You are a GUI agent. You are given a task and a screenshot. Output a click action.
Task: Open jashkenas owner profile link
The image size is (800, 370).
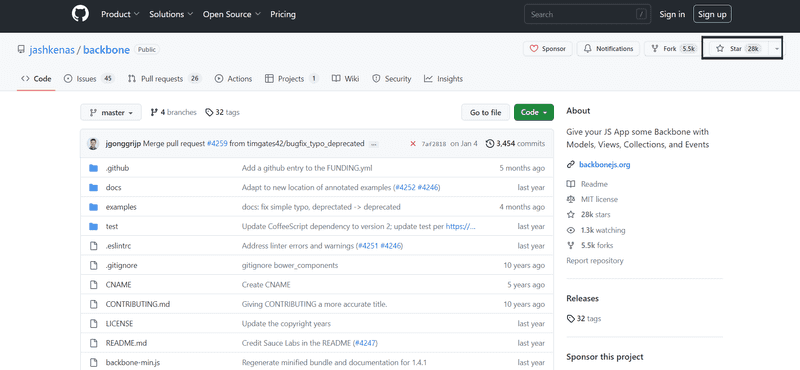point(52,50)
